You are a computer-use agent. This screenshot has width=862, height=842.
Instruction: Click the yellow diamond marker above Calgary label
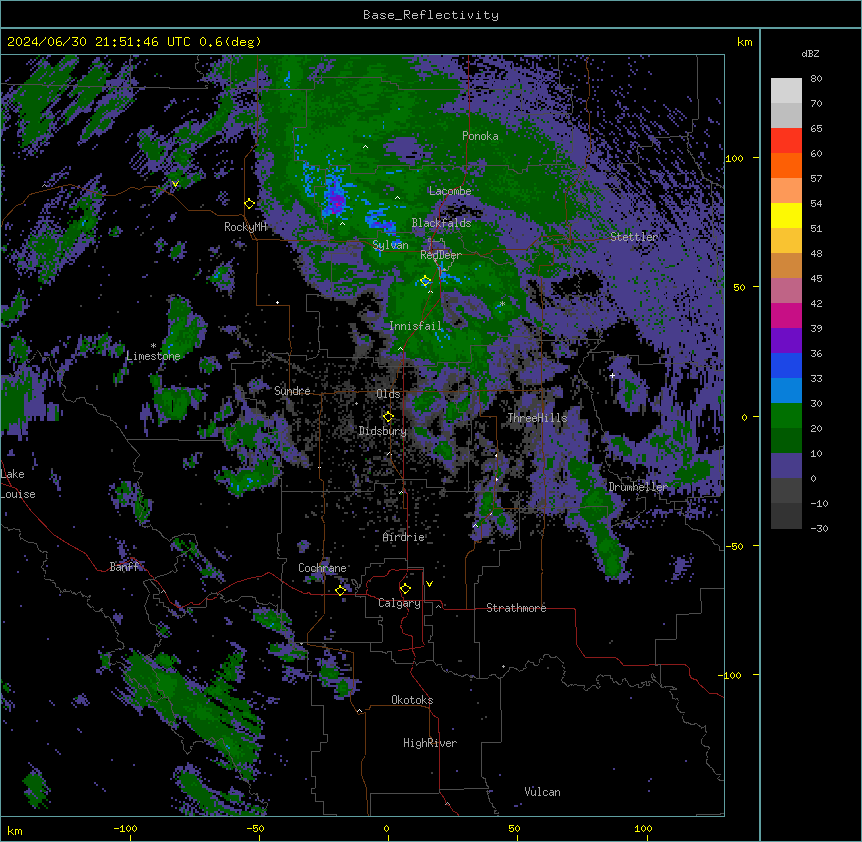pyautogui.click(x=405, y=589)
